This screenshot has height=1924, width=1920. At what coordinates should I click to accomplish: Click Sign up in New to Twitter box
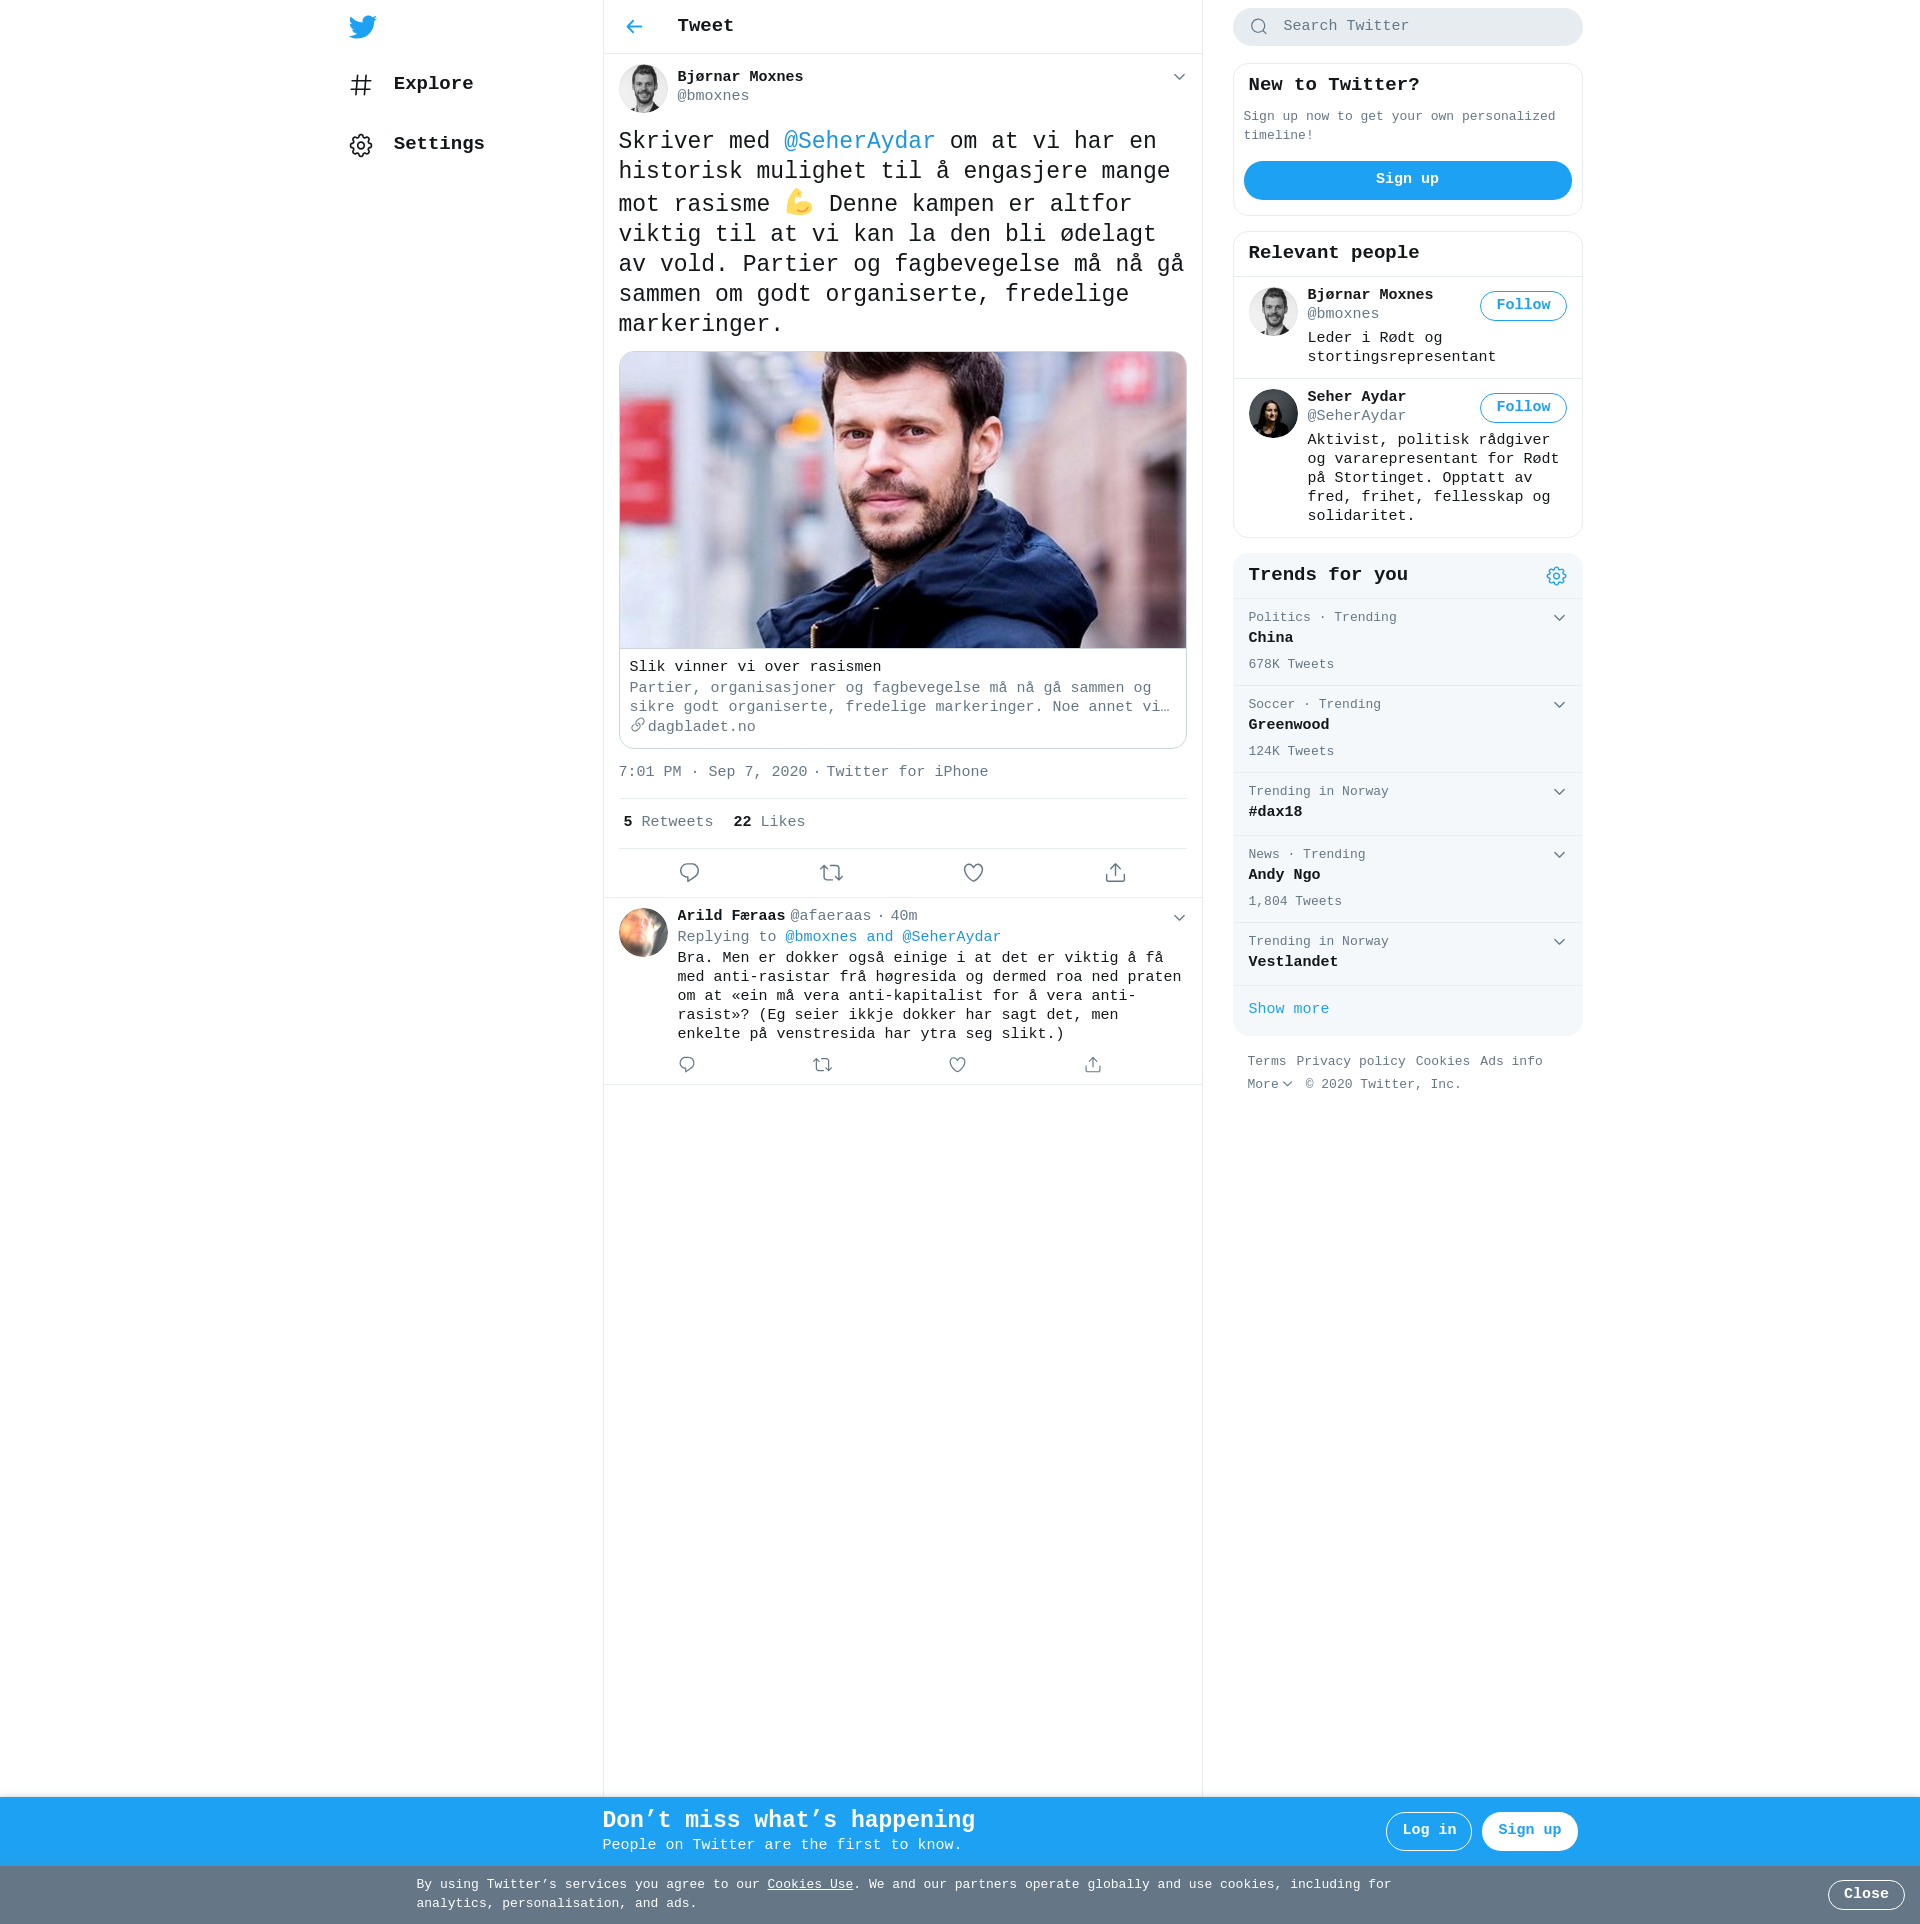tap(1407, 180)
